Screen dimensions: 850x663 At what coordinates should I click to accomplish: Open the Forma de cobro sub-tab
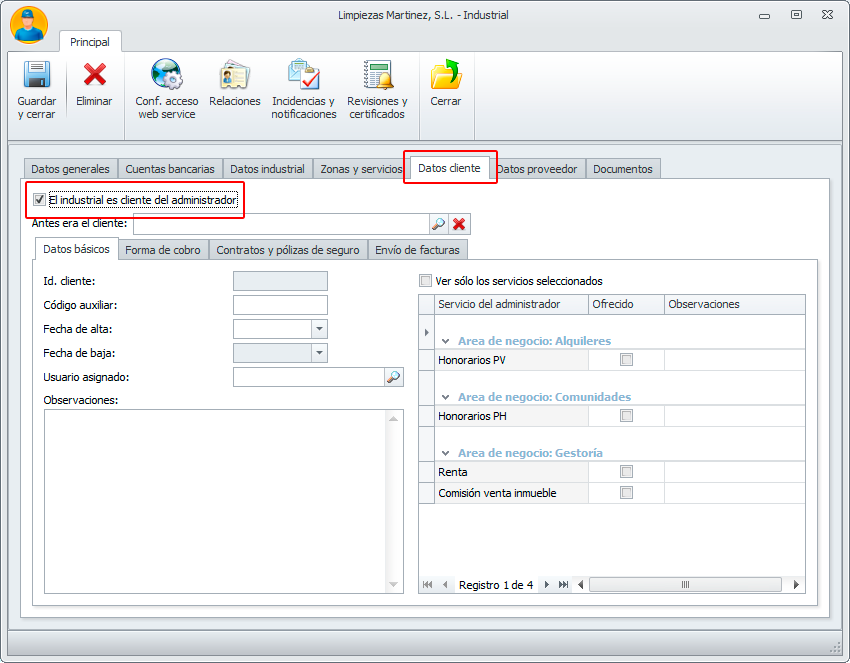[162, 250]
